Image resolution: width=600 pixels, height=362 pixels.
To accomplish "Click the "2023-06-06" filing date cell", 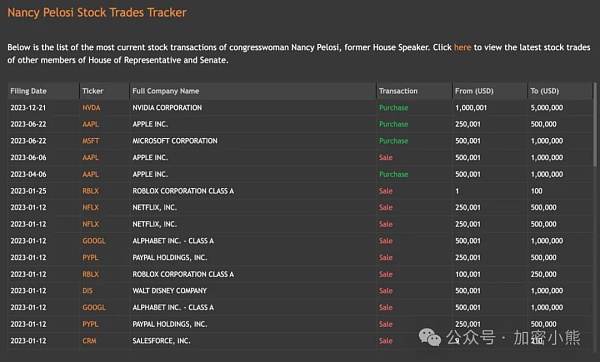I will point(28,158).
